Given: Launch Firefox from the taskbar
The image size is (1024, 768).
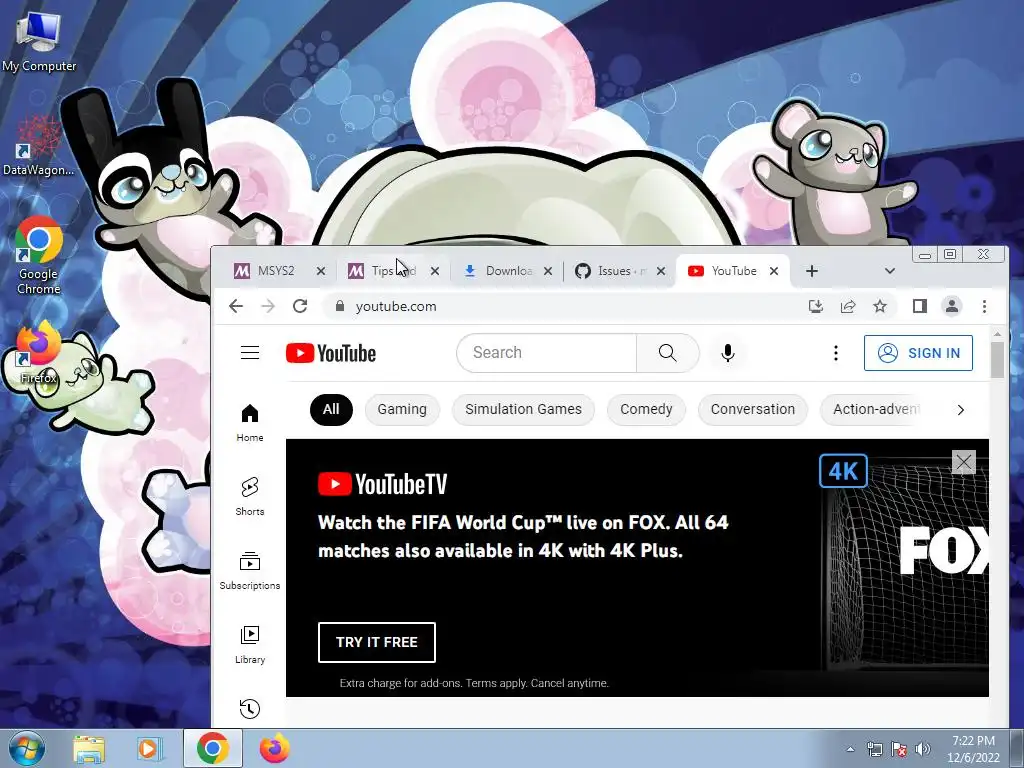Looking at the screenshot, I should click(274, 748).
